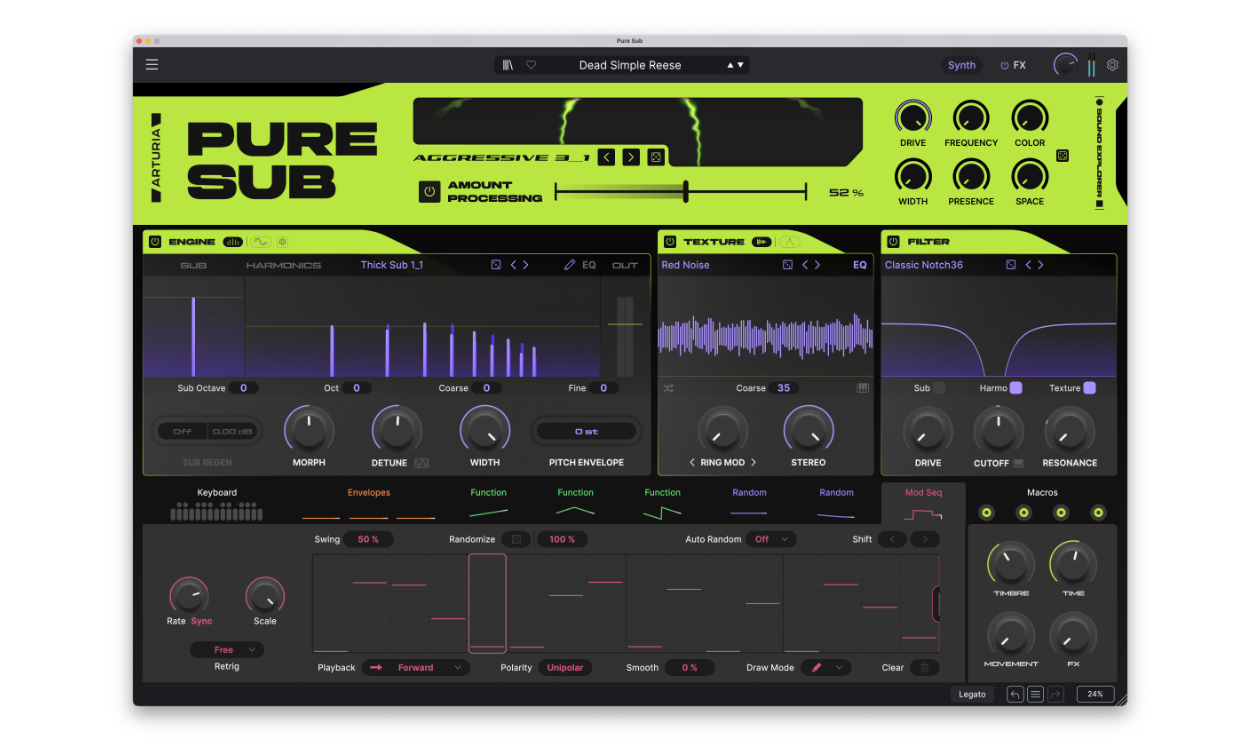Click the preset up/down arrows in top bar
This screenshot has height=756, width=1260.
pyautogui.click(x=735, y=65)
